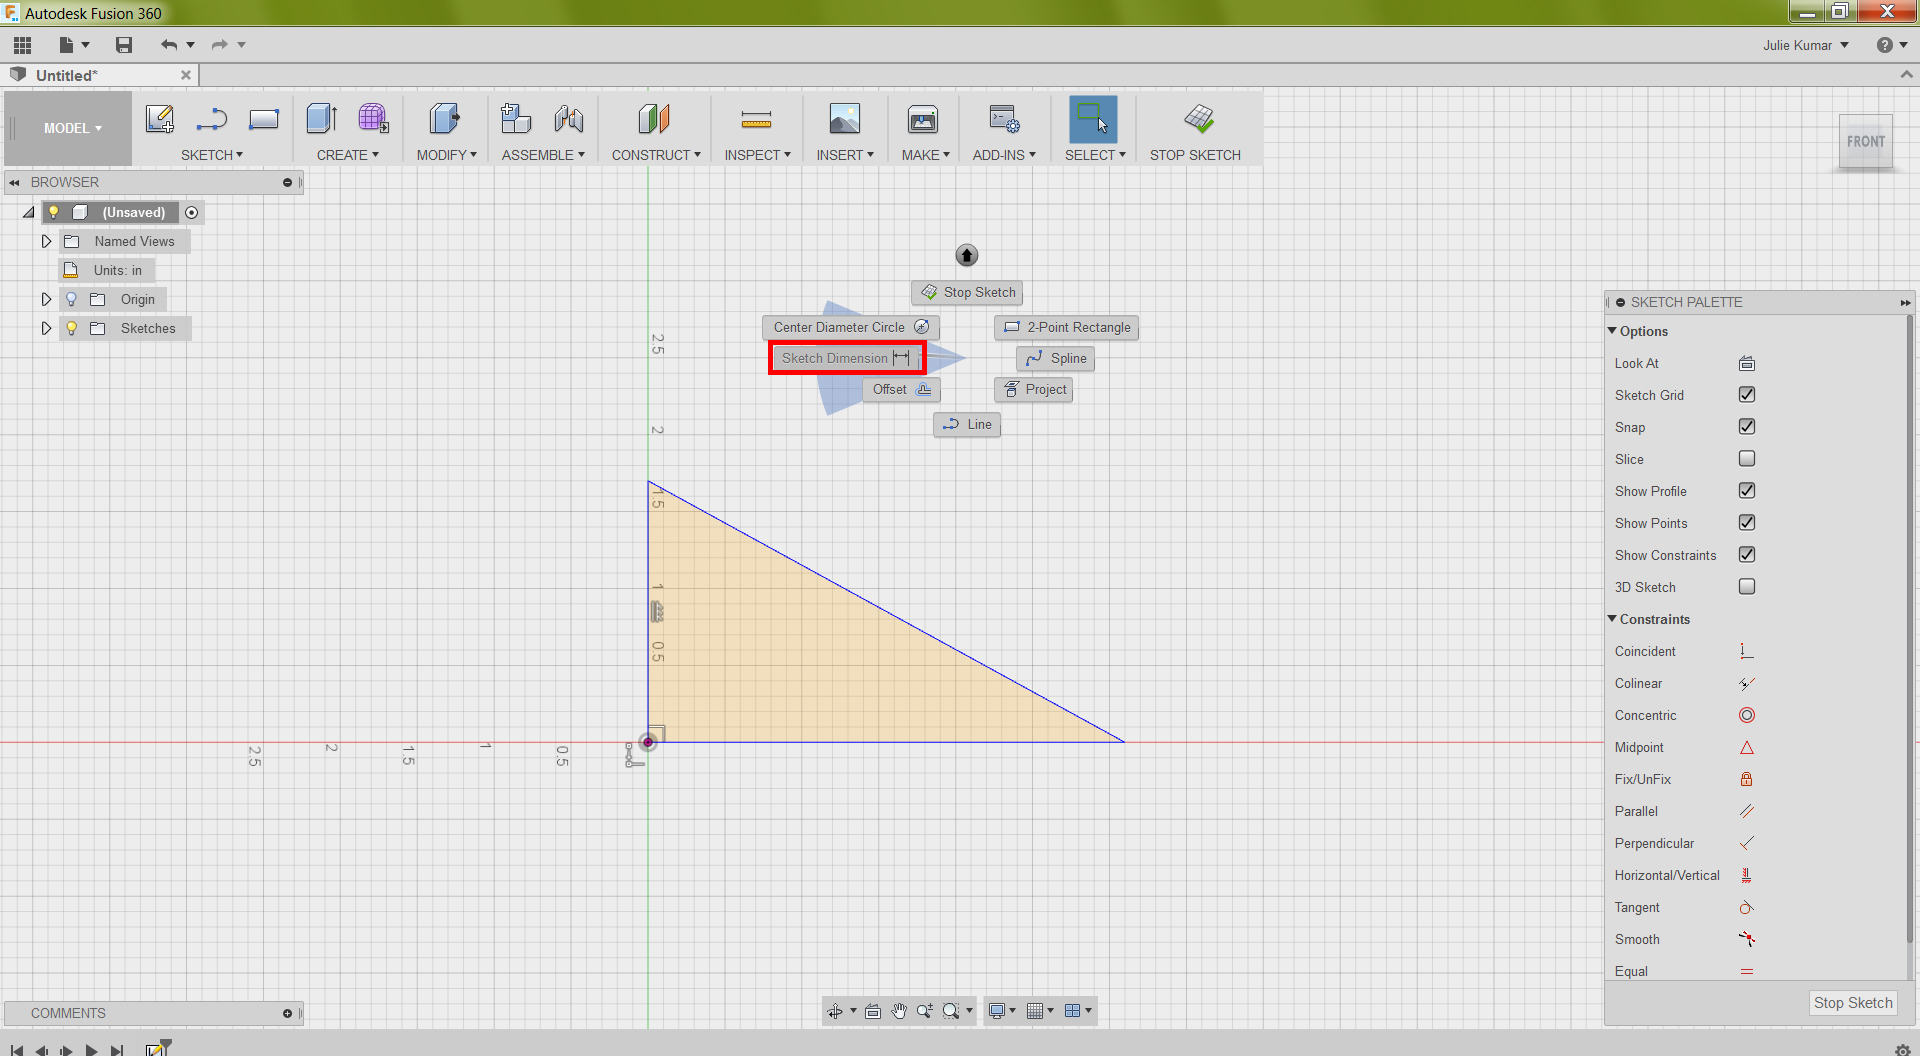1920x1056 pixels.
Task: Expand the Sketches tree node
Action: (46, 328)
